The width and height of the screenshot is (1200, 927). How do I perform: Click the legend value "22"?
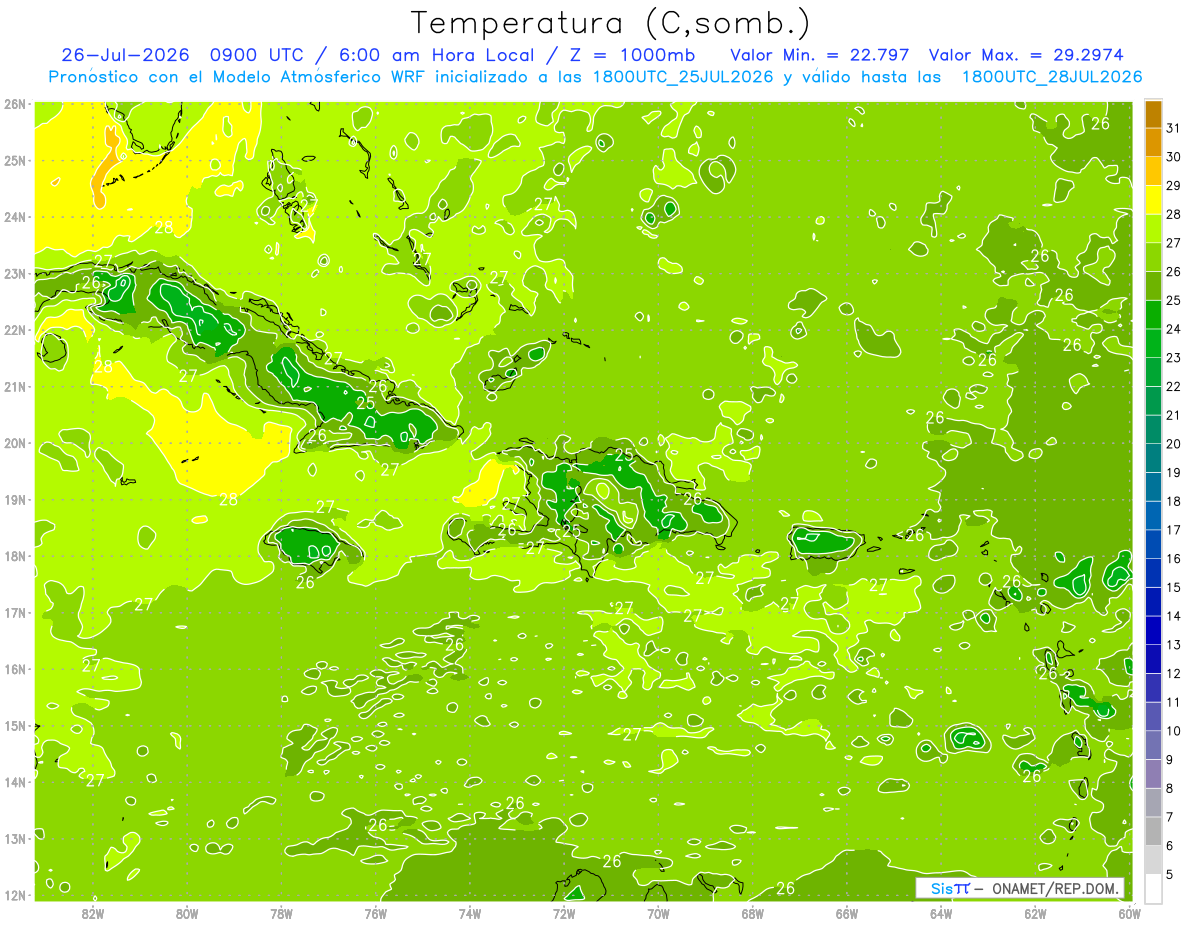(x=1174, y=387)
